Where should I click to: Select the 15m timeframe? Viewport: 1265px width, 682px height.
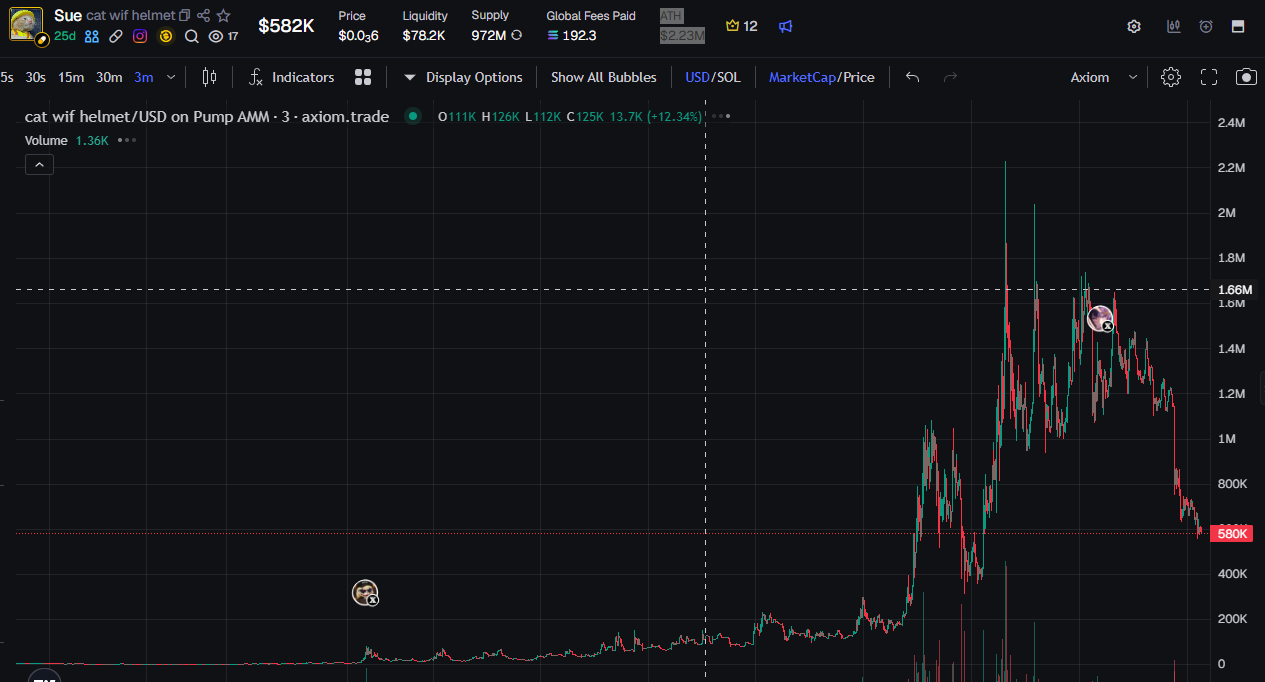tap(71, 77)
